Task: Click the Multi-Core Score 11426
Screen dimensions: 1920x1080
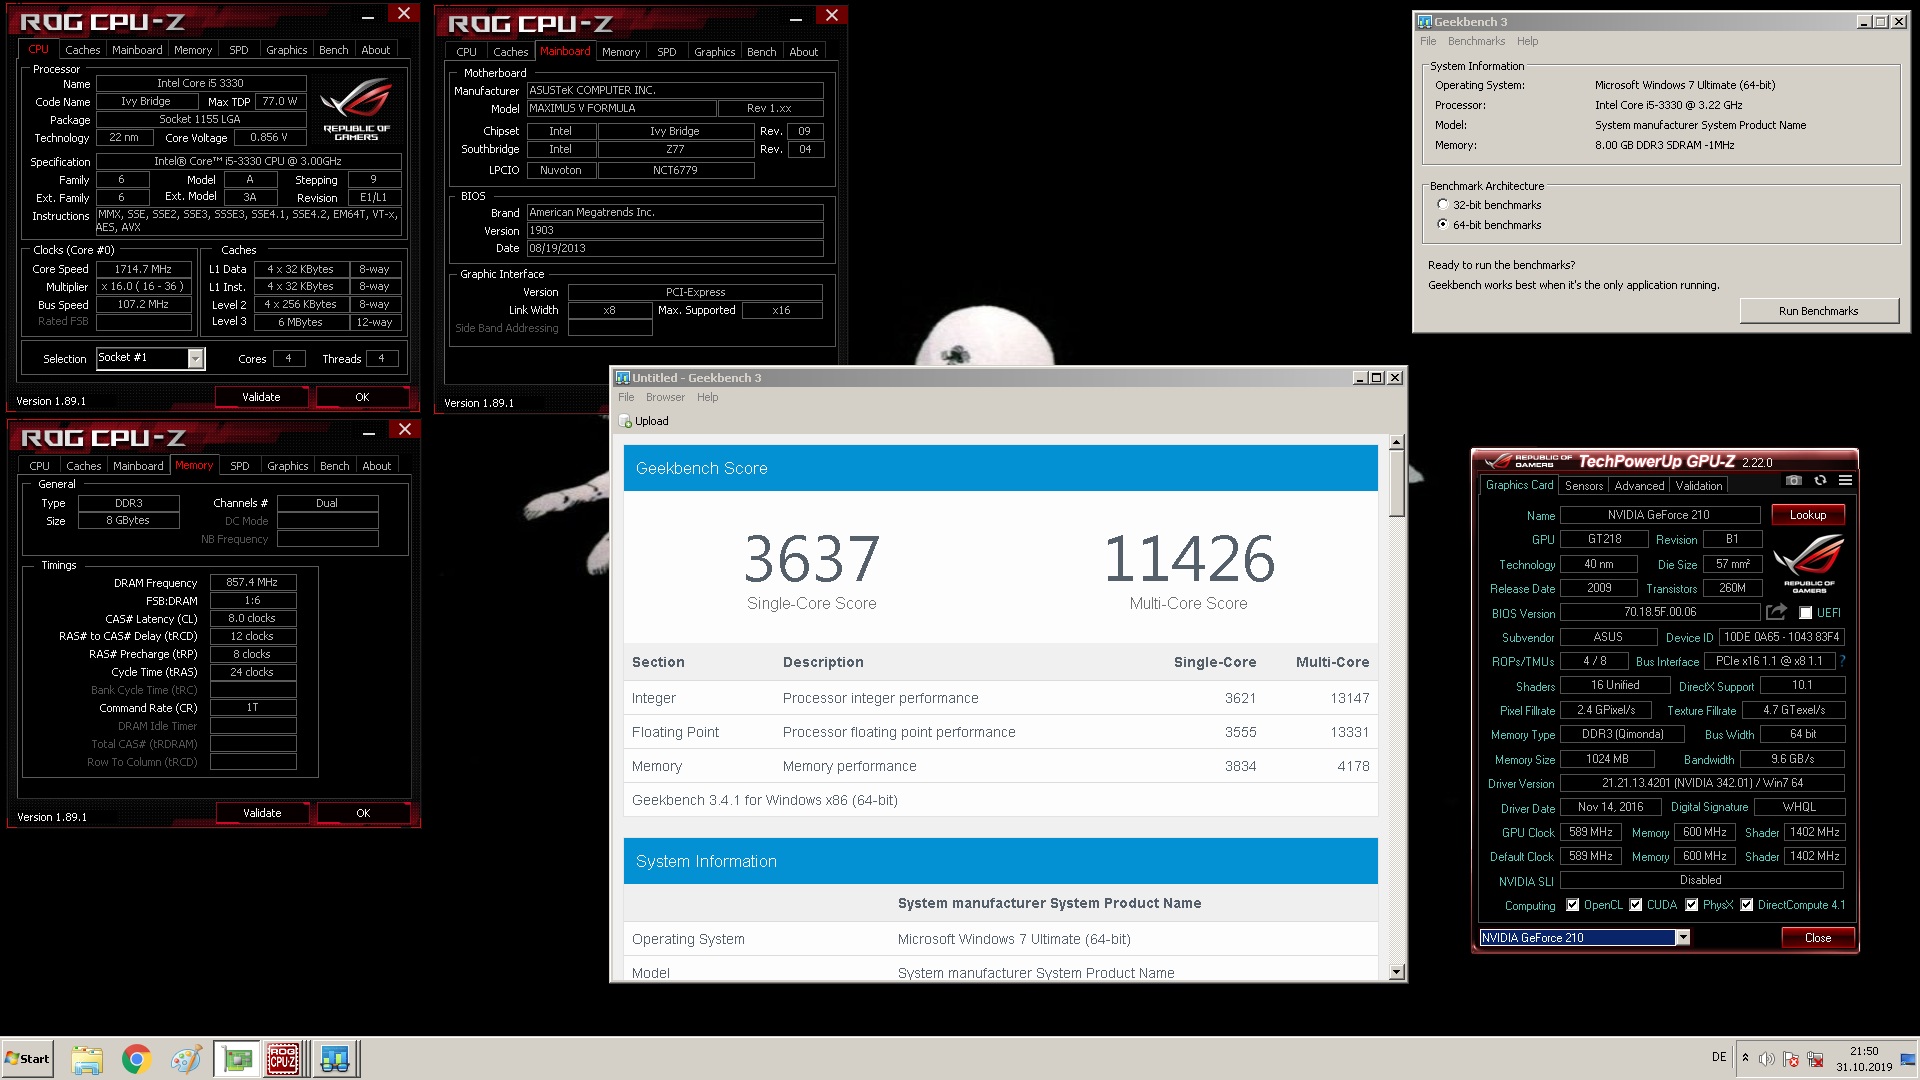Action: (x=1189, y=559)
